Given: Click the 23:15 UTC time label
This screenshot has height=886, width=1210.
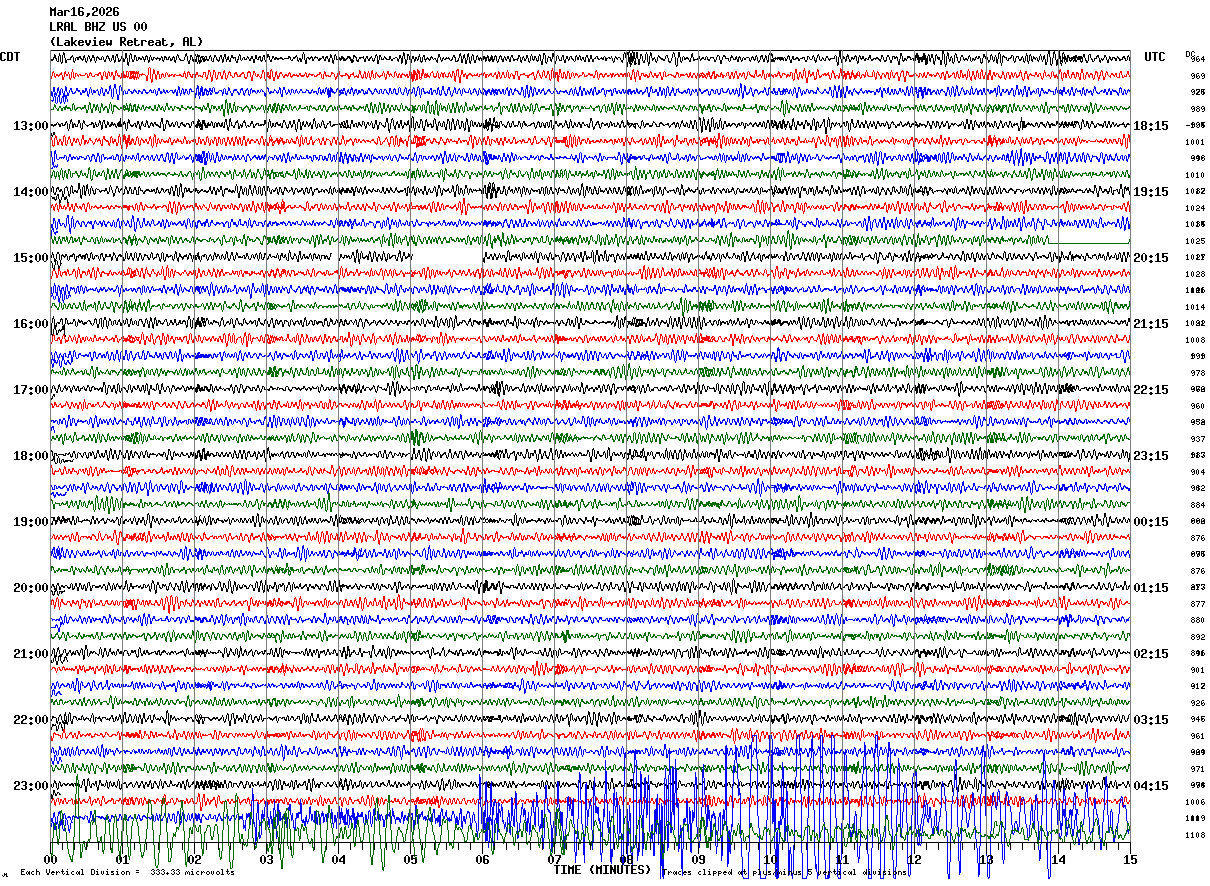Looking at the screenshot, I should click(x=1151, y=456).
